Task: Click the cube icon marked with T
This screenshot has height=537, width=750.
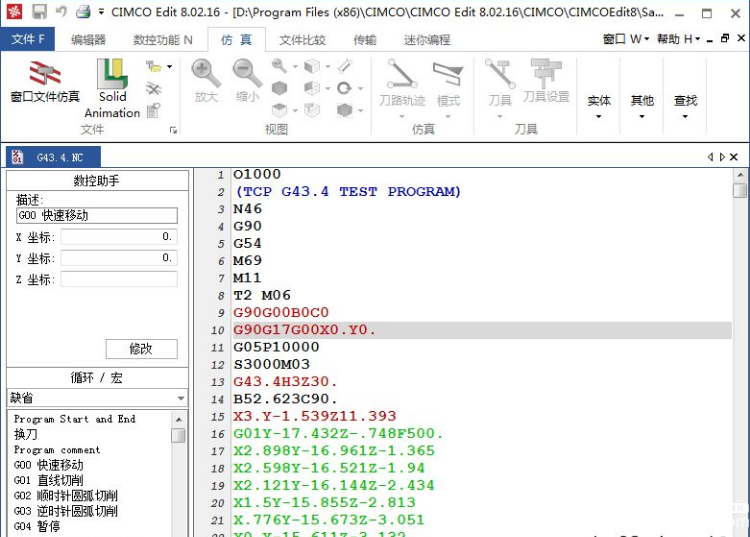Action: pyautogui.click(x=312, y=110)
